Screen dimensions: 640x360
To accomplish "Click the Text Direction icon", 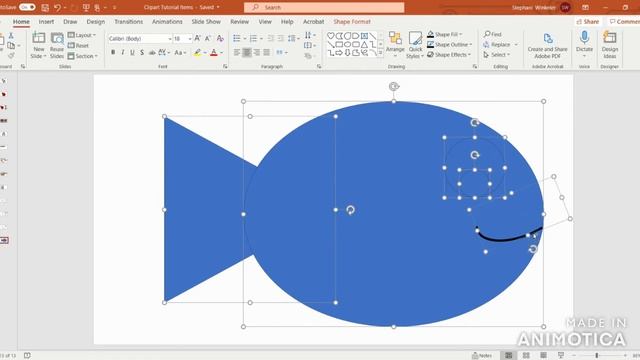I will click(308, 36).
